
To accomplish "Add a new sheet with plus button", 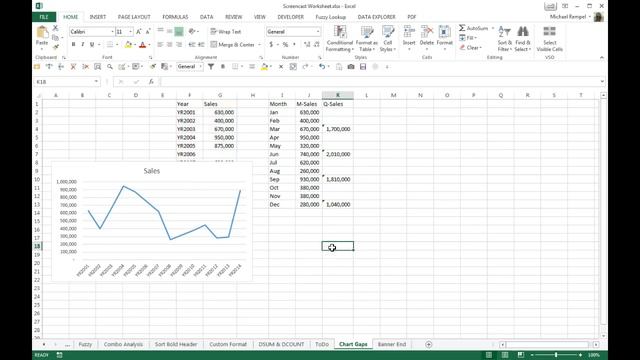I will (x=428, y=344).
